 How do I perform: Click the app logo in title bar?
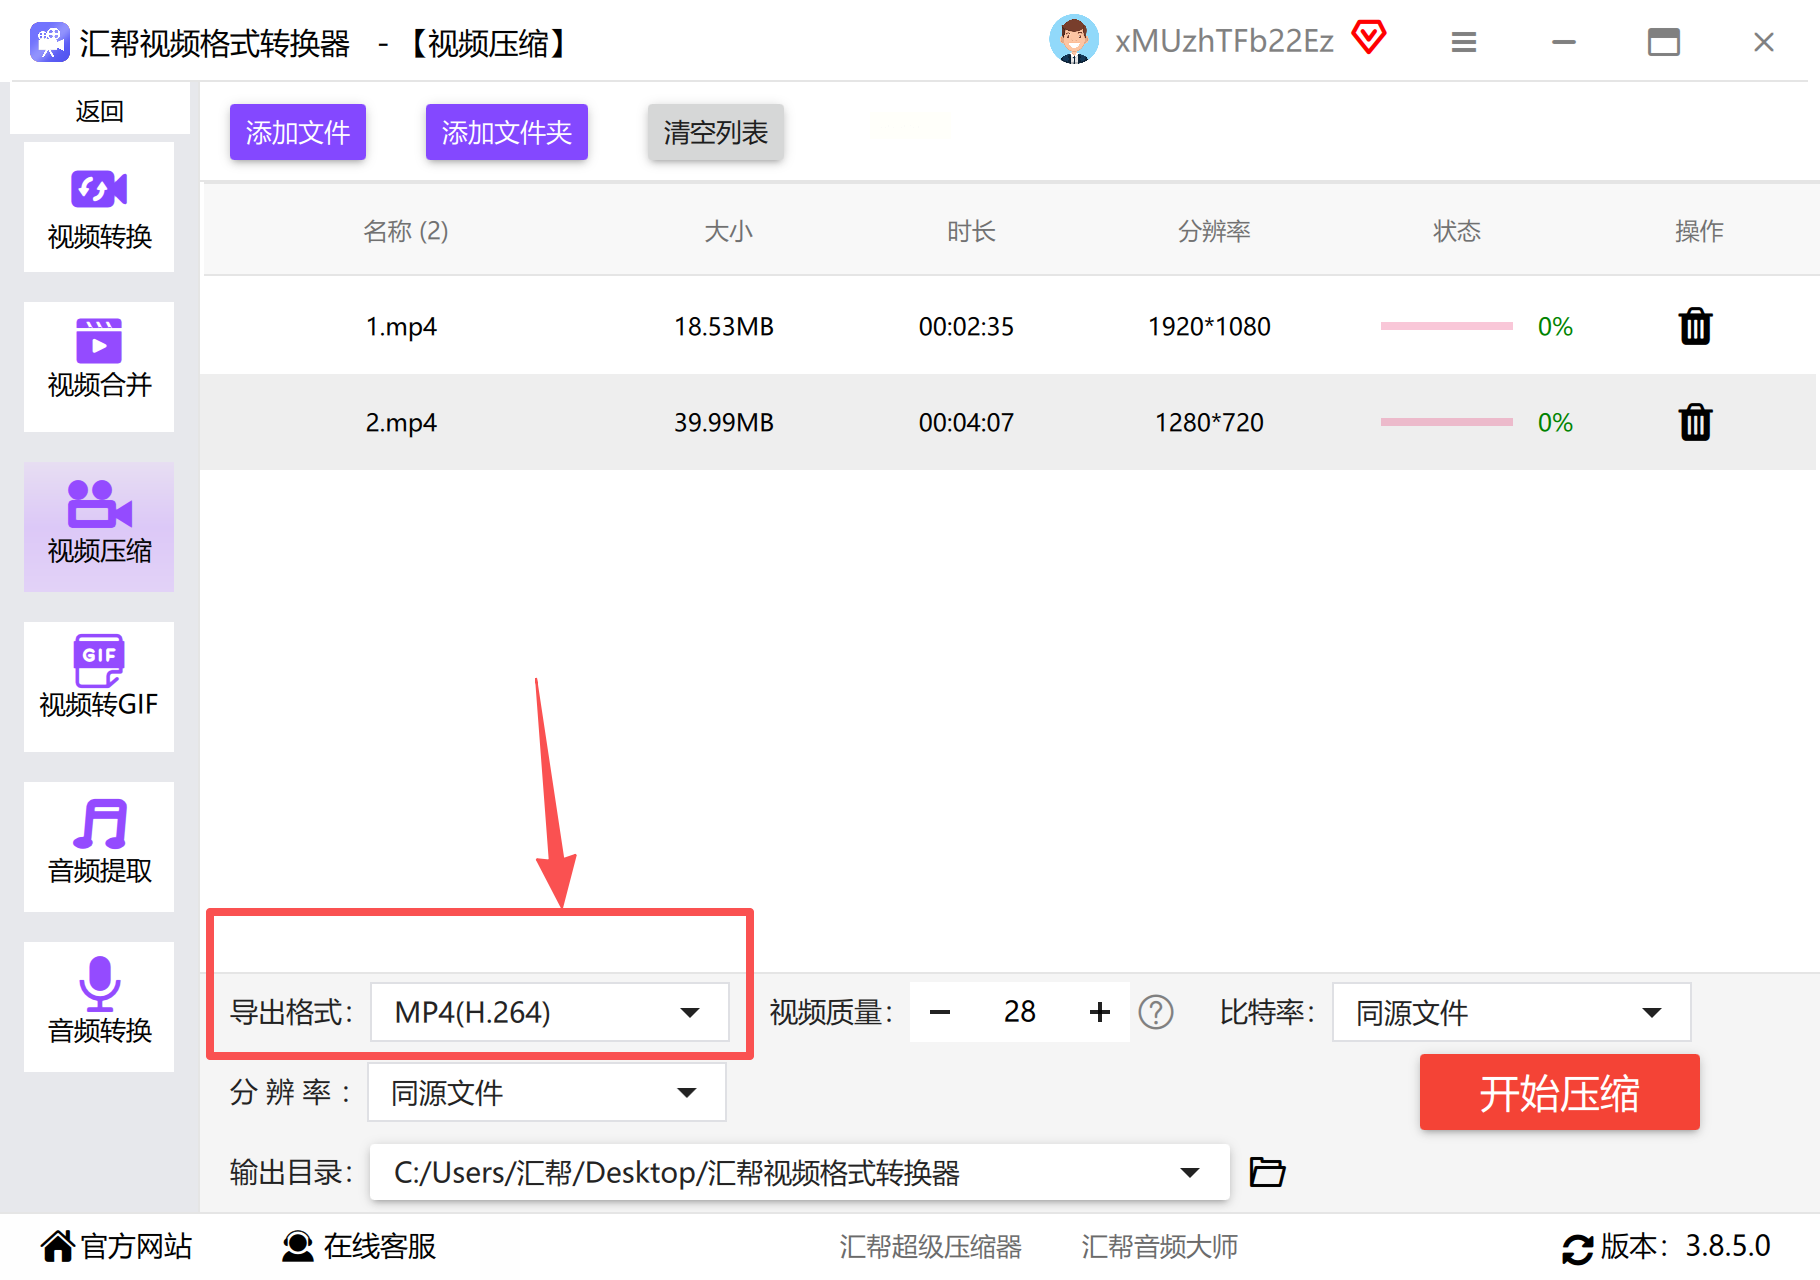coord(50,42)
